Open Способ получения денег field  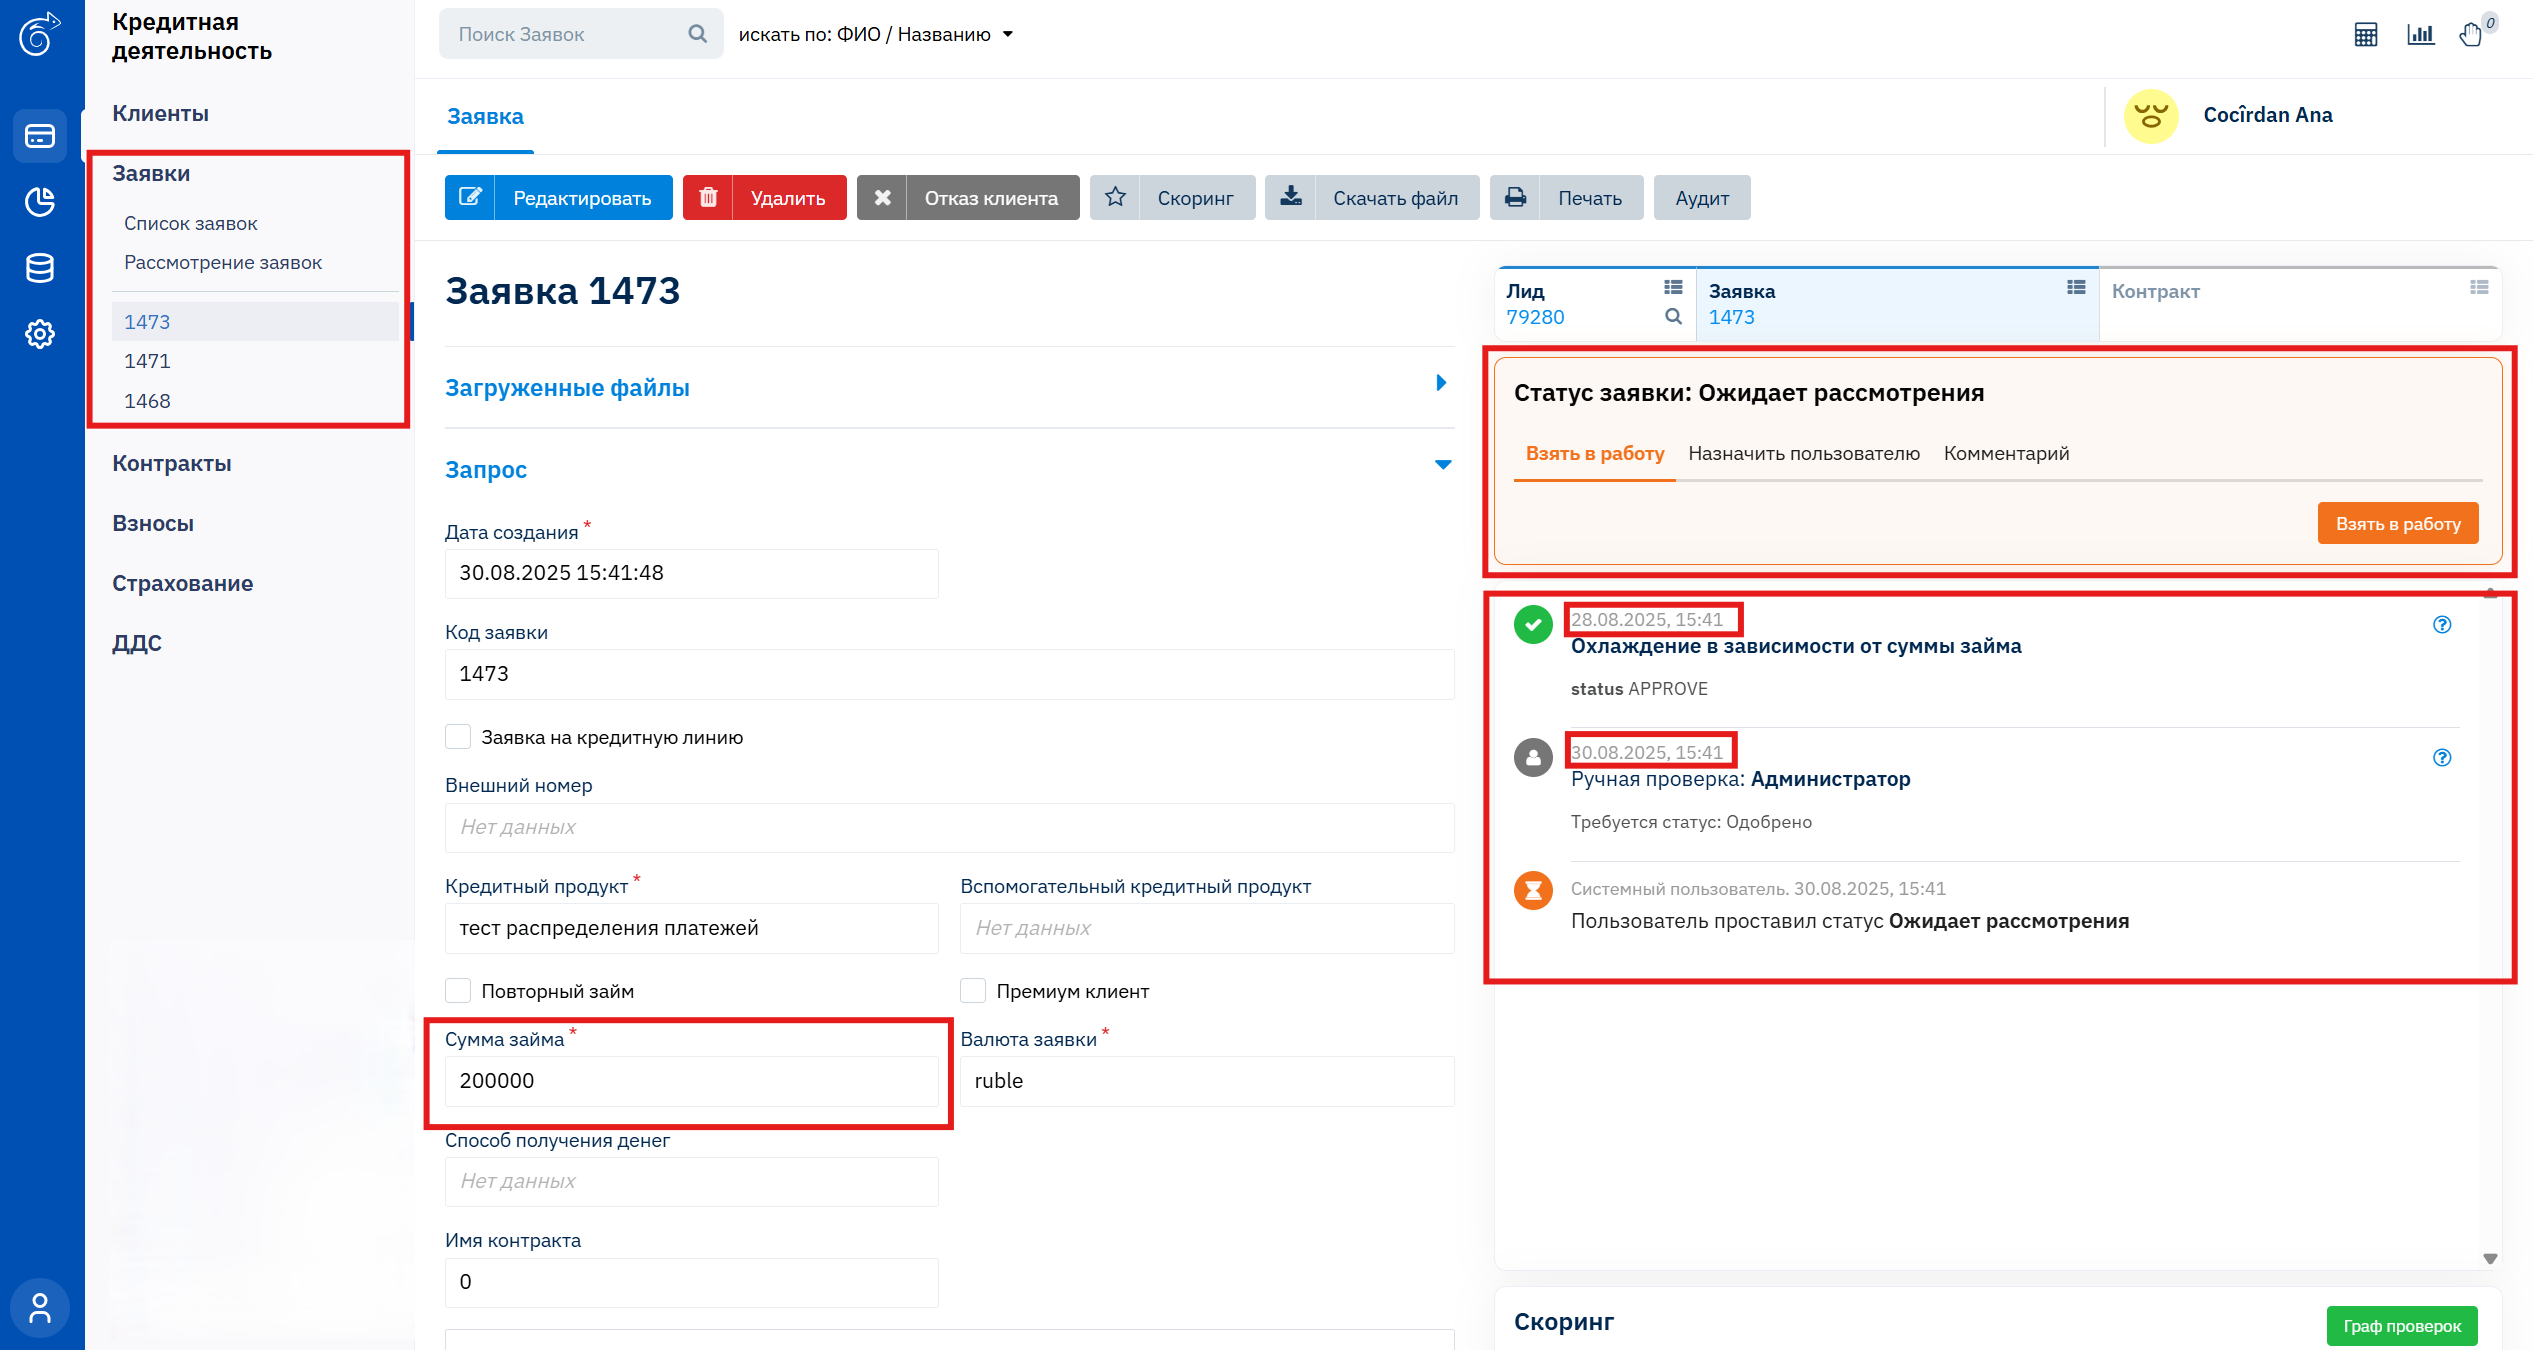pyautogui.click(x=691, y=1182)
